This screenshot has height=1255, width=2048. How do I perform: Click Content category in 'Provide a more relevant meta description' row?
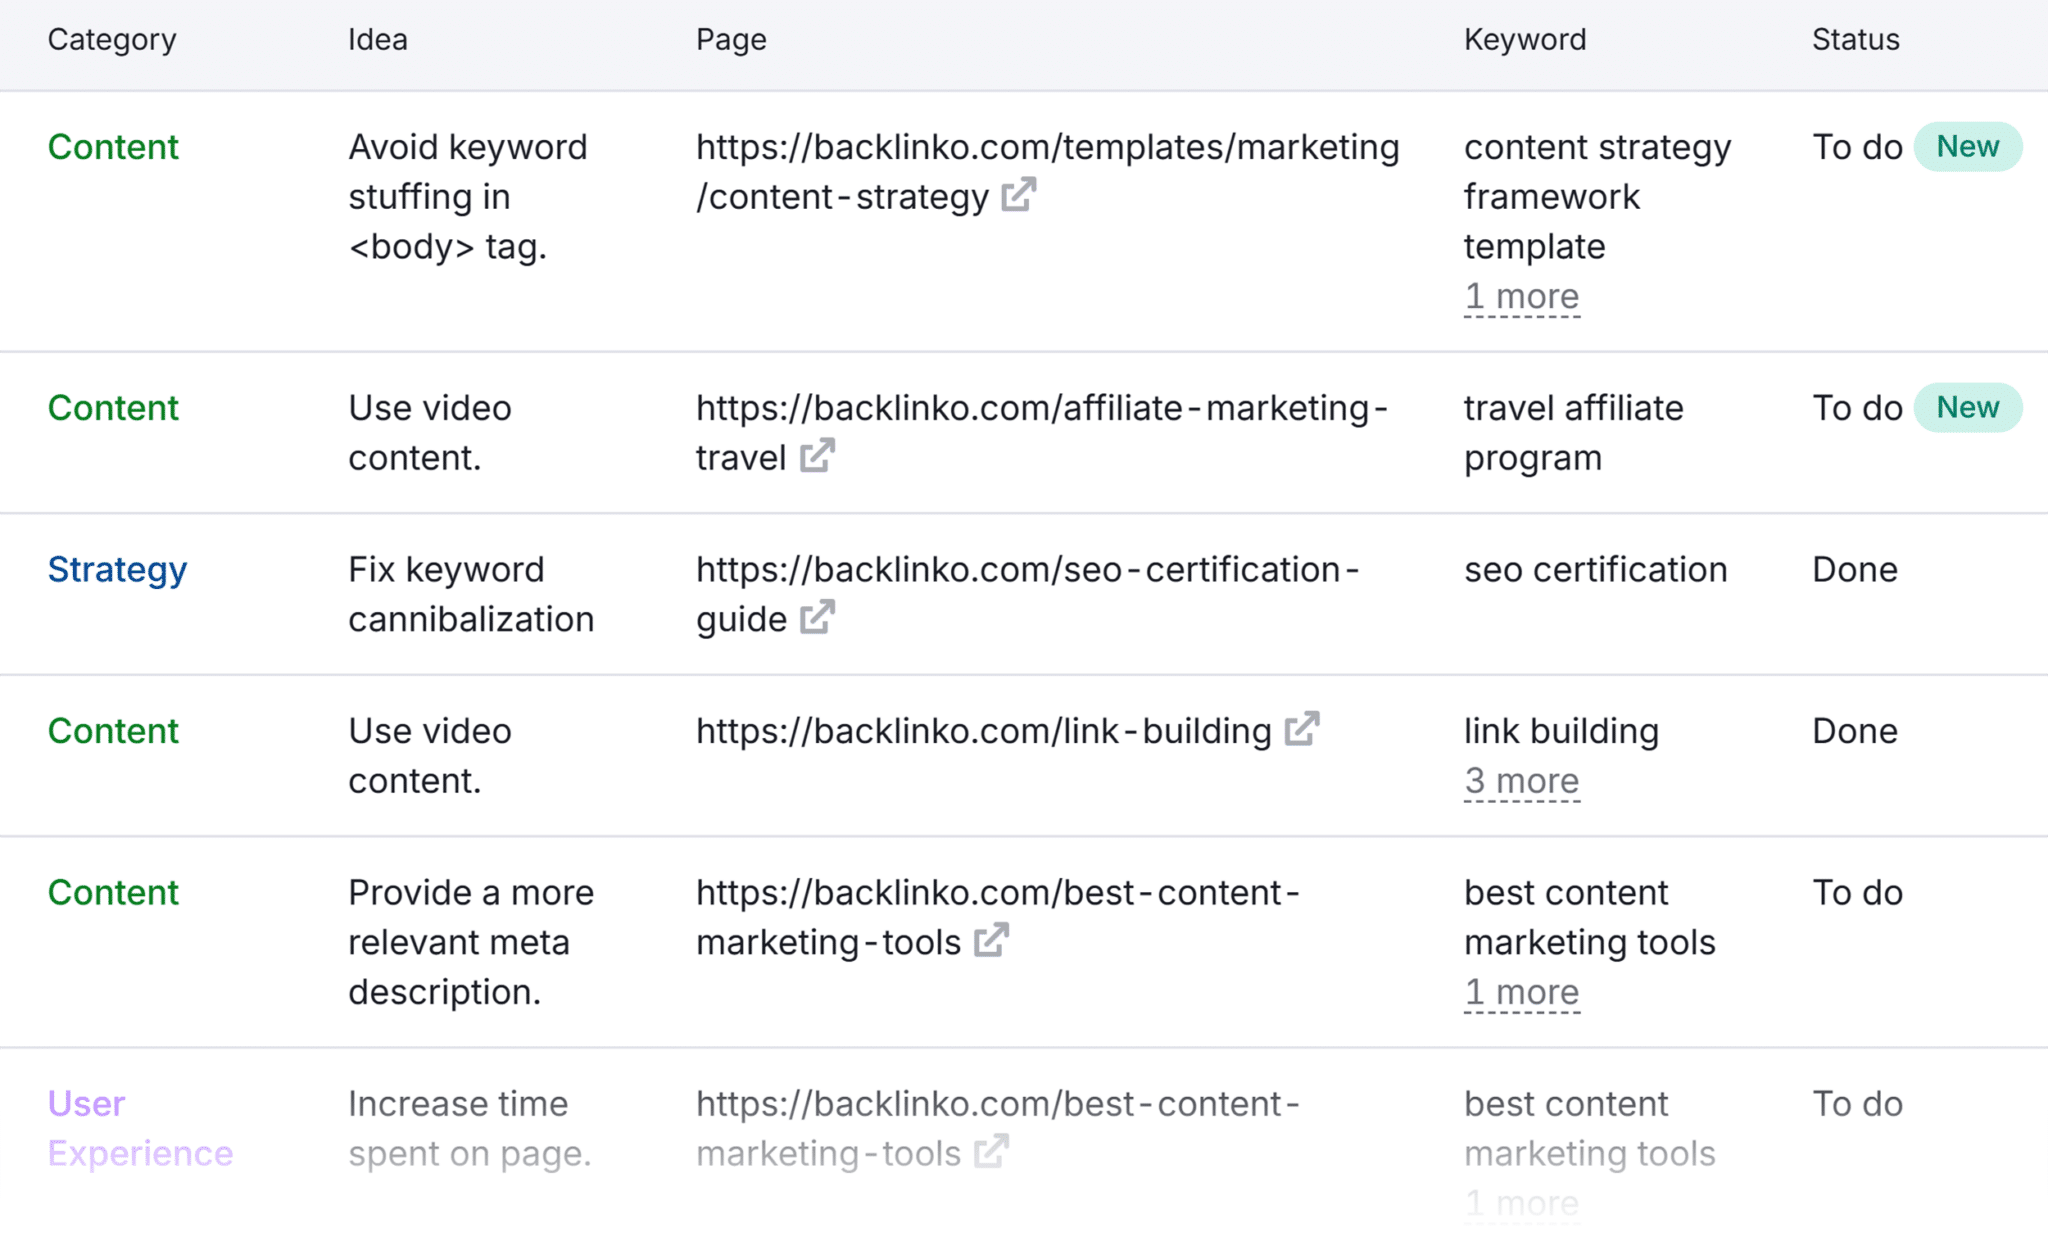pos(113,892)
